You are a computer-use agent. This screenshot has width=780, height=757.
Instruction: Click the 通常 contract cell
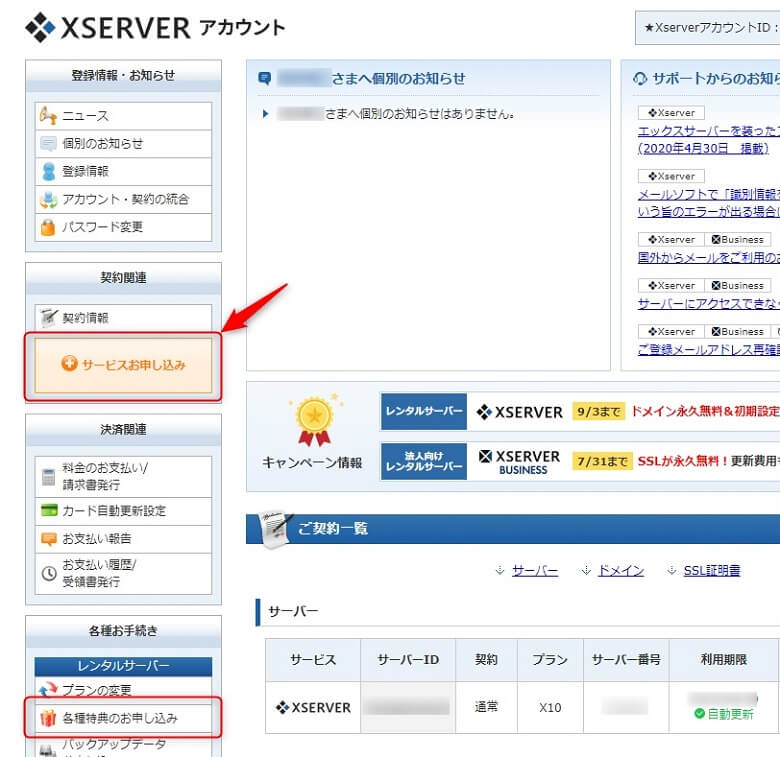[x=486, y=707]
